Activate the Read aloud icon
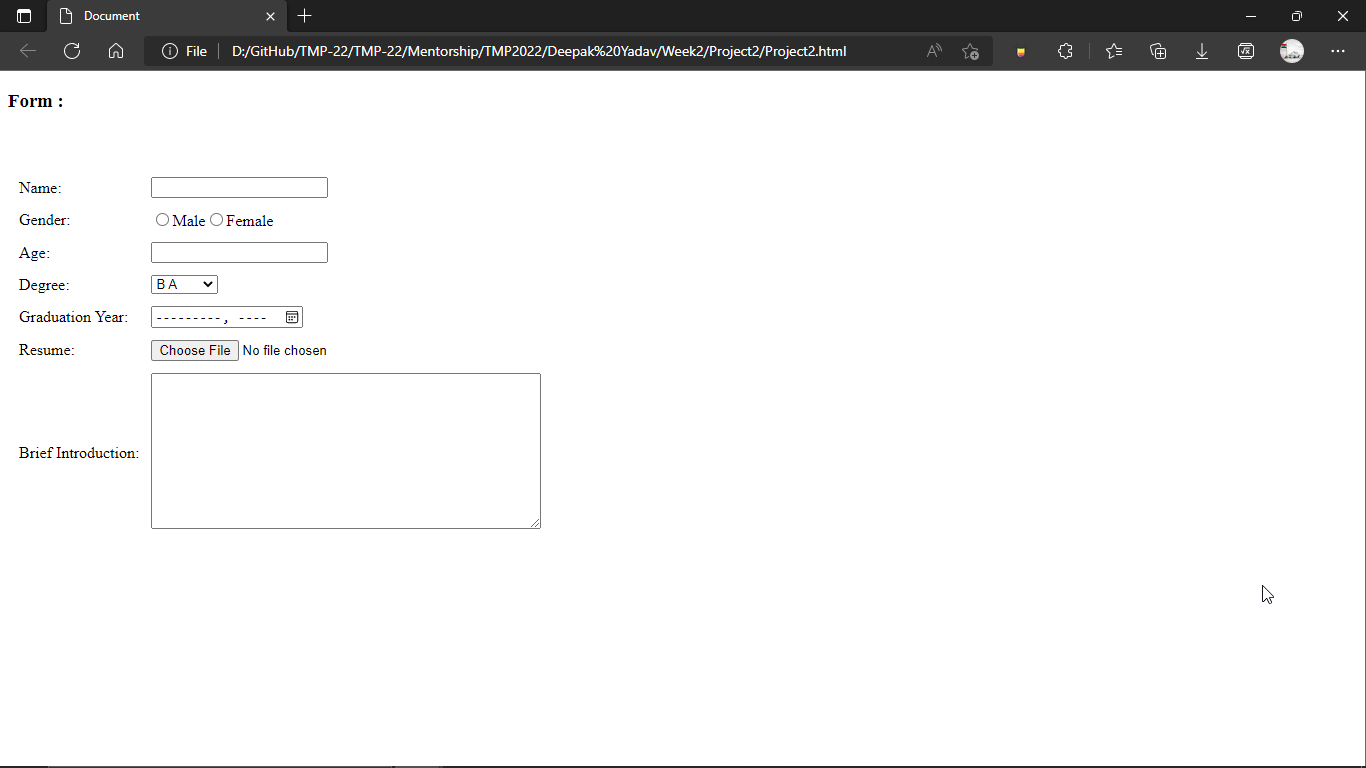The height and width of the screenshot is (768, 1366). point(934,51)
